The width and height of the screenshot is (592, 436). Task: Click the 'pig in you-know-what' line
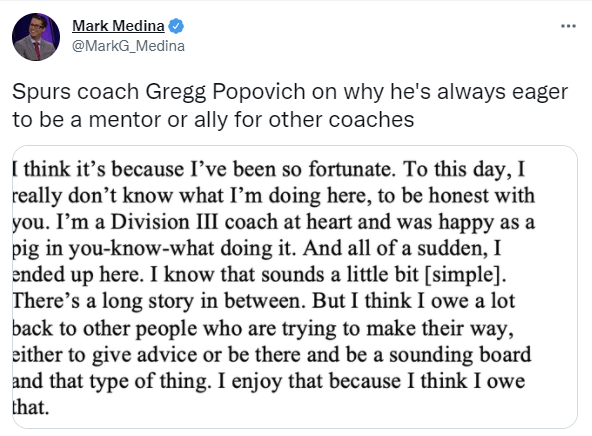pyautogui.click(x=257, y=248)
